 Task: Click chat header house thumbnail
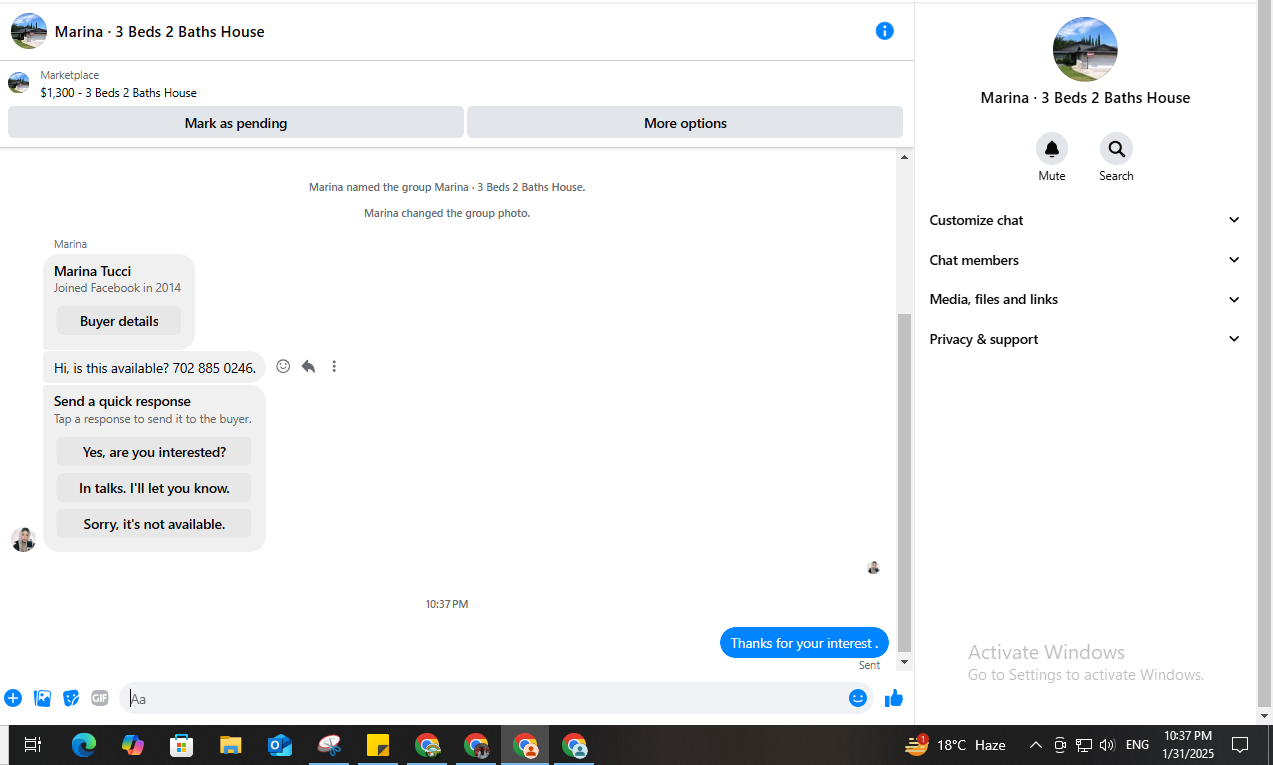pyautogui.click(x=29, y=31)
